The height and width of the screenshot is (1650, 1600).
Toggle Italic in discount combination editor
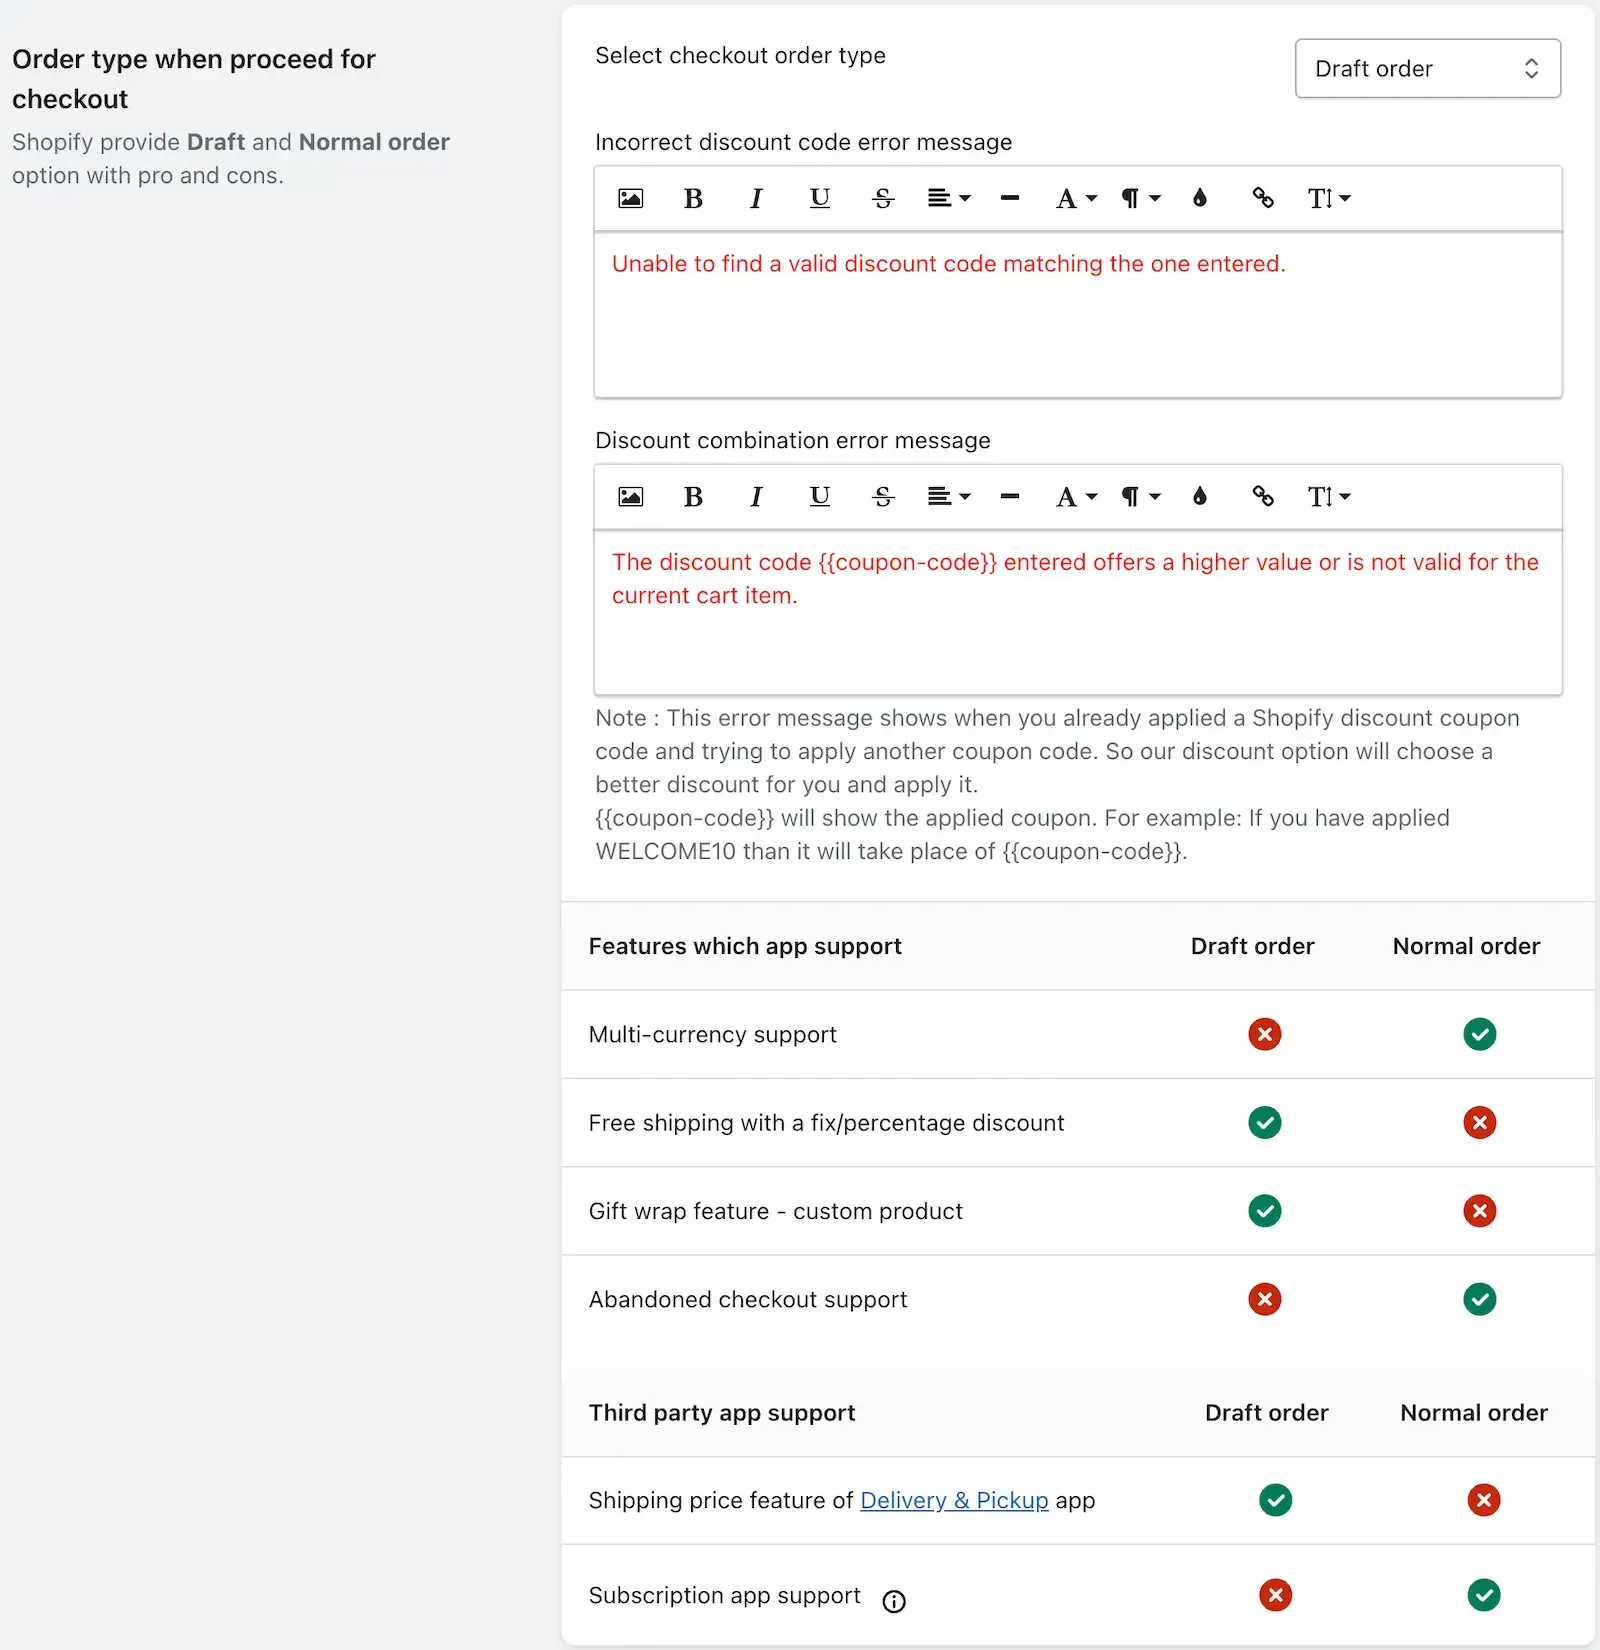coord(756,496)
